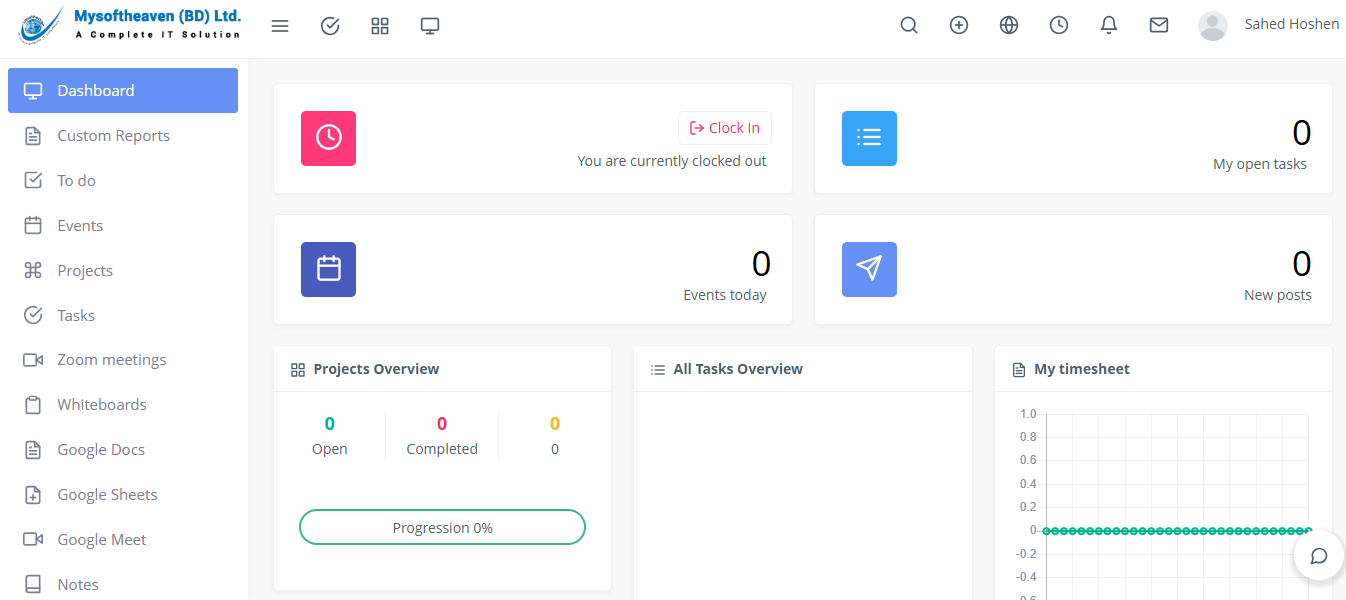Click the clock icon in top bar

click(x=1059, y=26)
